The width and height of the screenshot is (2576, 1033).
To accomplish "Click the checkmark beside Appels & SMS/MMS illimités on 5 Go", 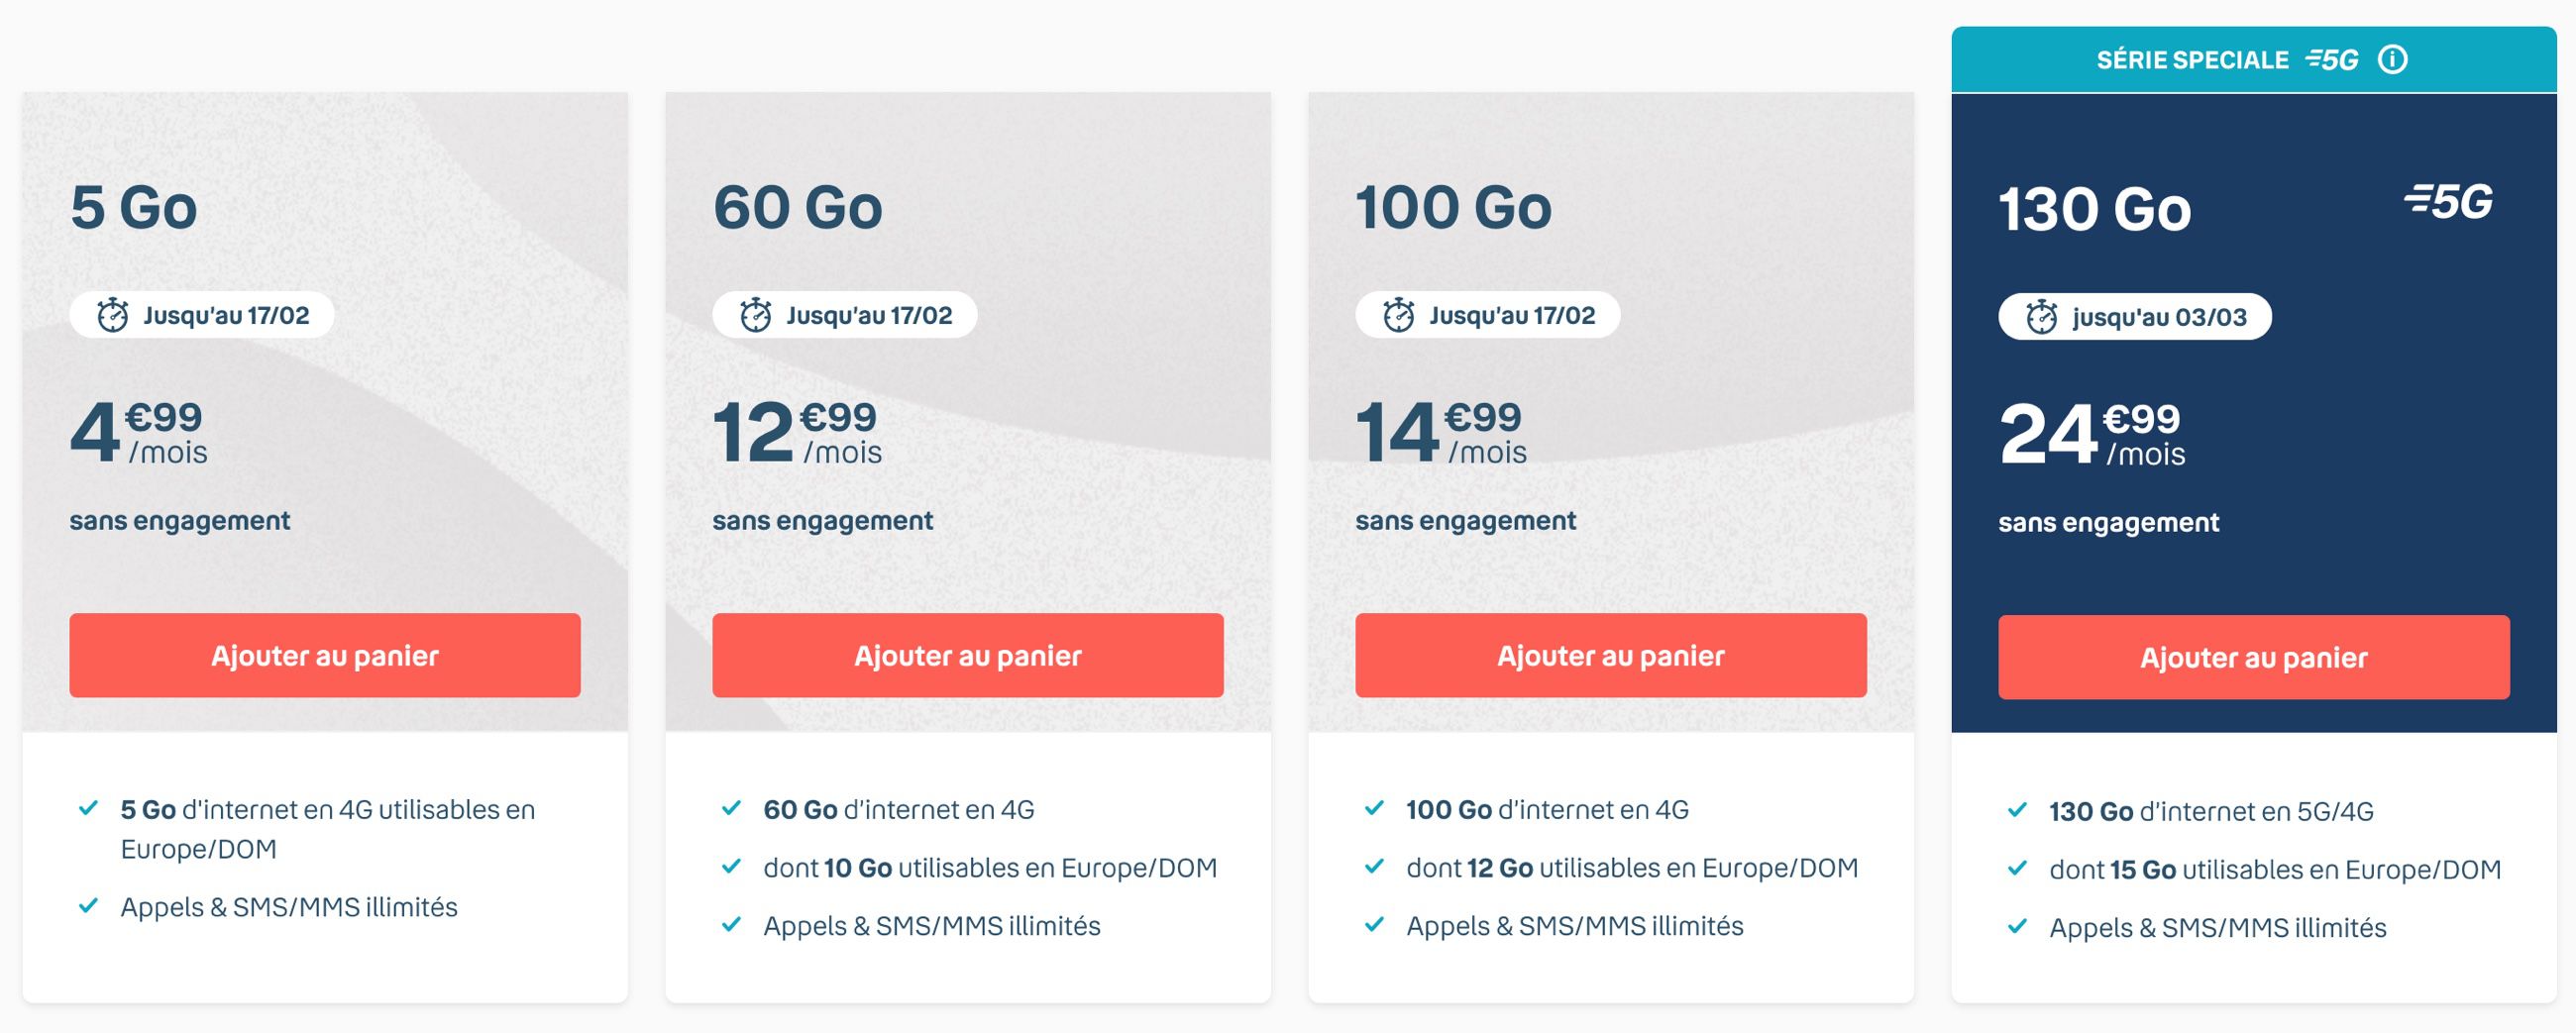I will click(x=92, y=908).
